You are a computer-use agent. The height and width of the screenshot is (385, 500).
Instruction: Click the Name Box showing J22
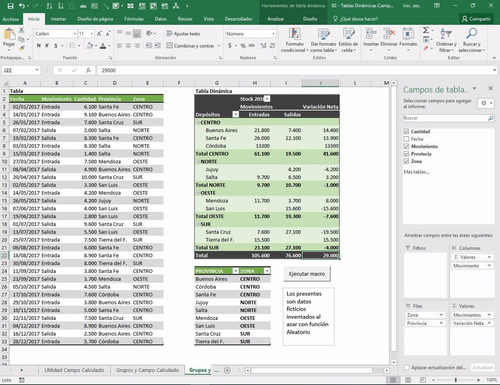[21, 70]
